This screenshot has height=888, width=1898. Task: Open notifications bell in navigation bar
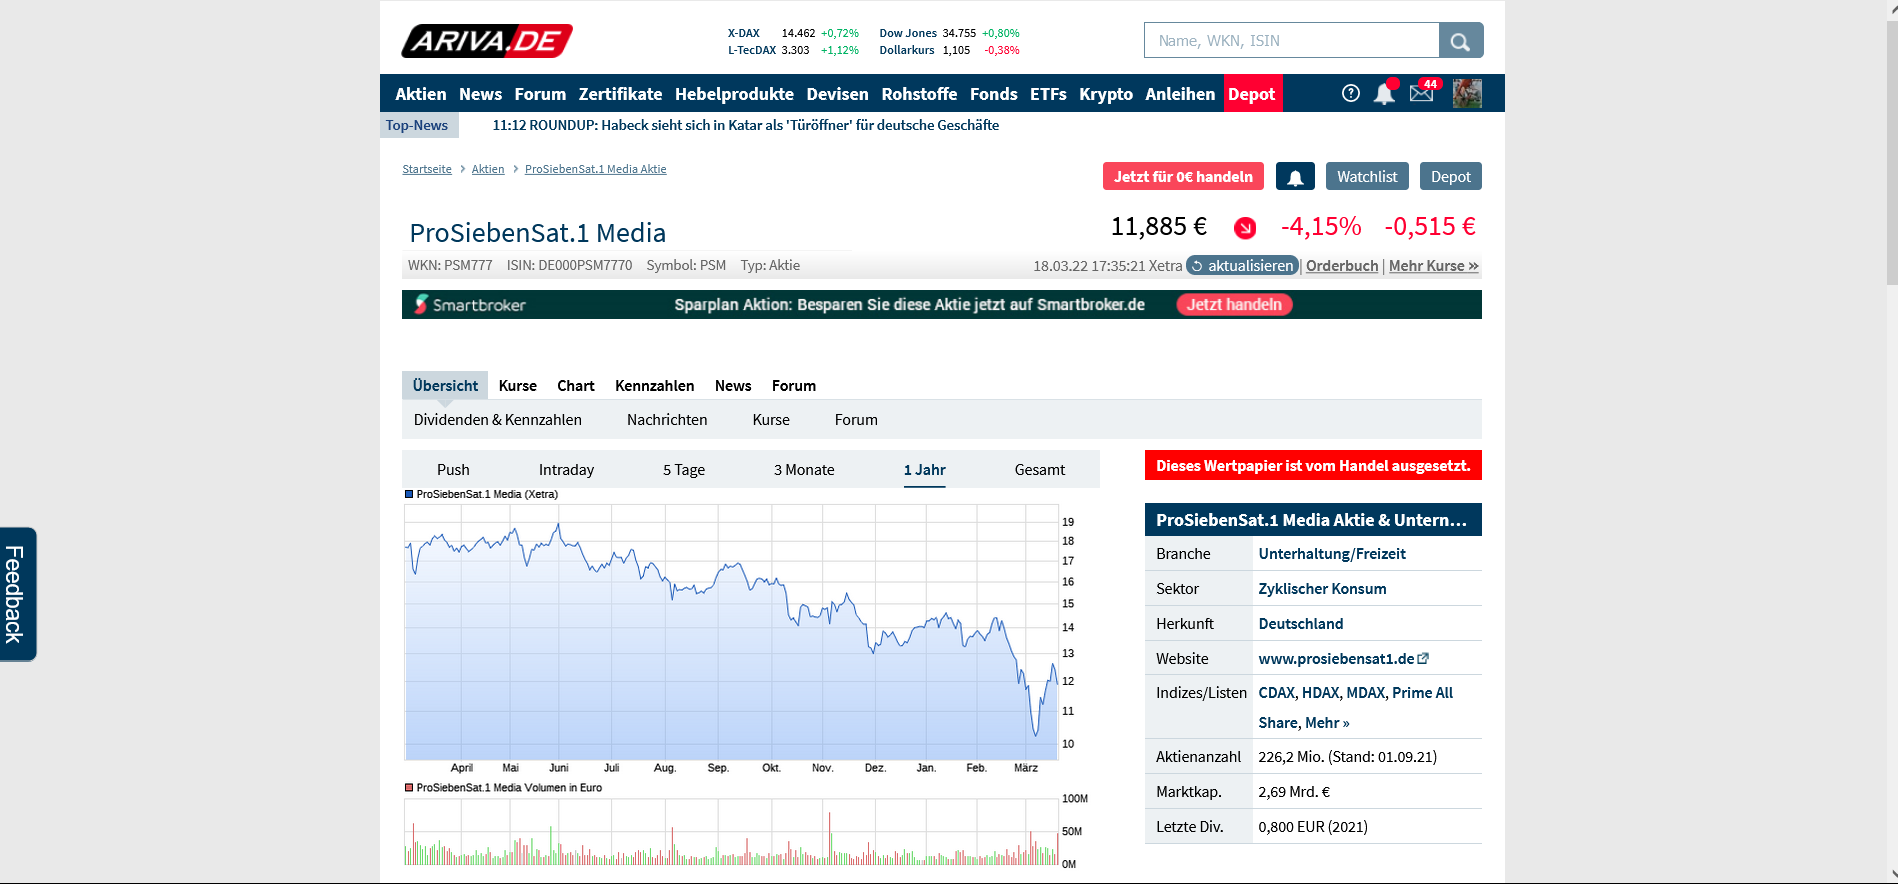(1384, 93)
